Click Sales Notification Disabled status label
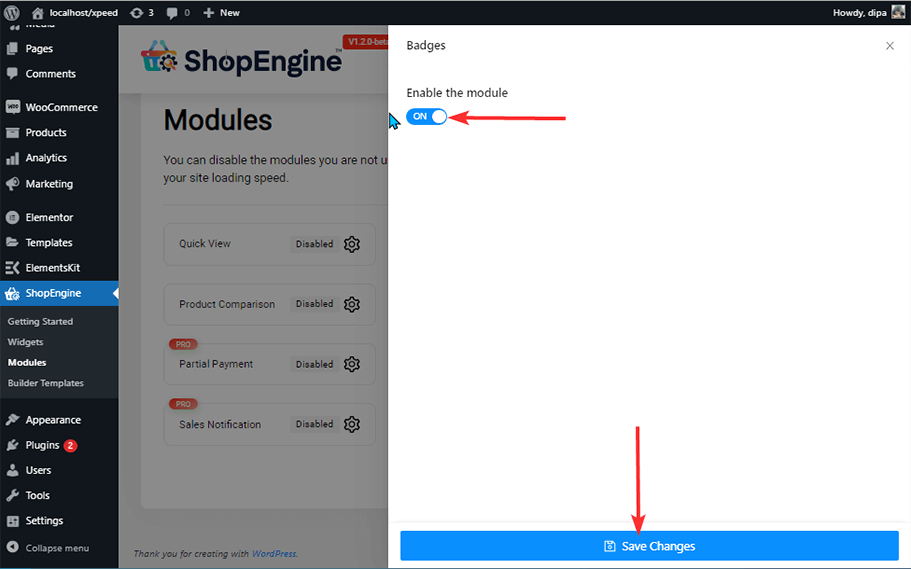 tap(314, 424)
